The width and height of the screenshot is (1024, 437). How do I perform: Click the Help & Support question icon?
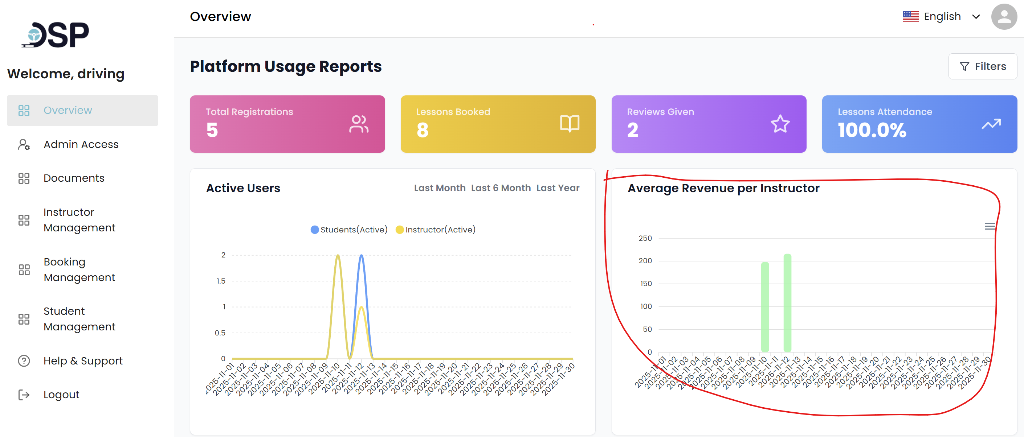point(24,361)
